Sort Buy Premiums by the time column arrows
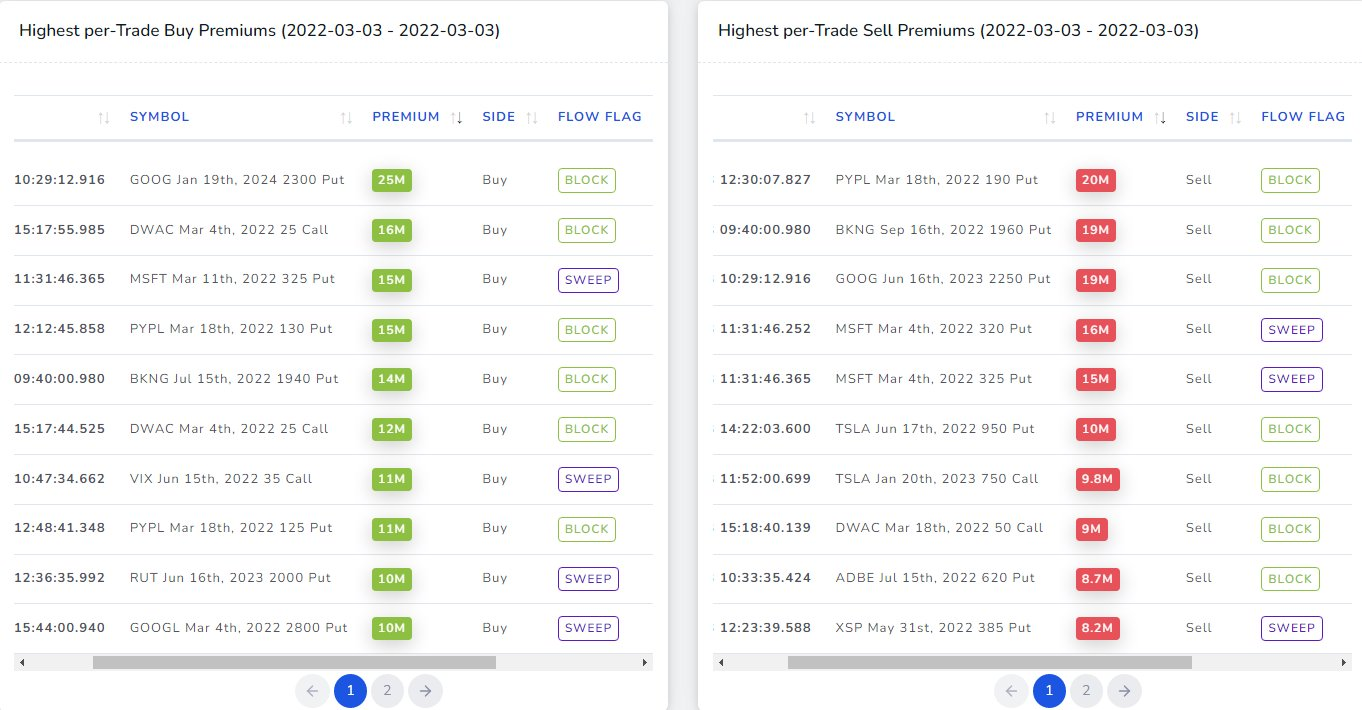The height and width of the screenshot is (710, 1362). (104, 118)
